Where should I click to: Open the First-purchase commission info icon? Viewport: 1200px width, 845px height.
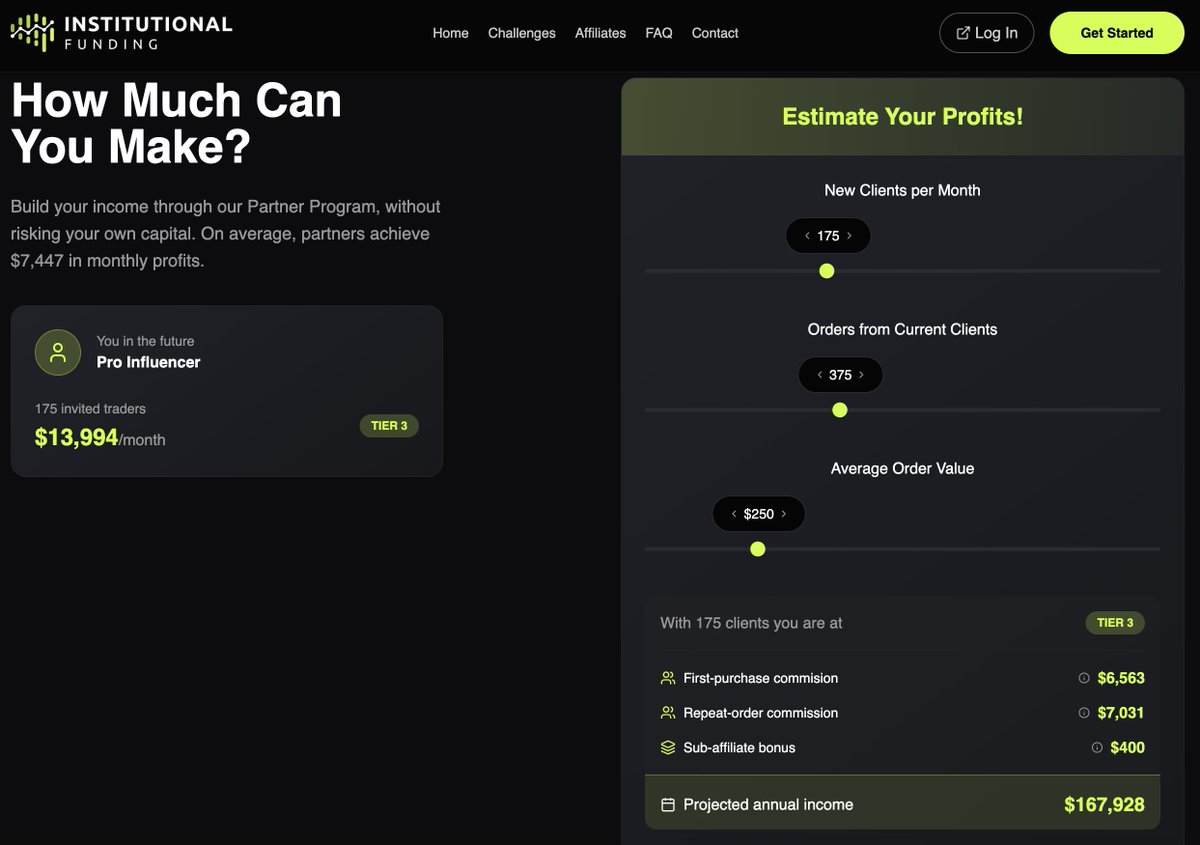pos(1084,678)
